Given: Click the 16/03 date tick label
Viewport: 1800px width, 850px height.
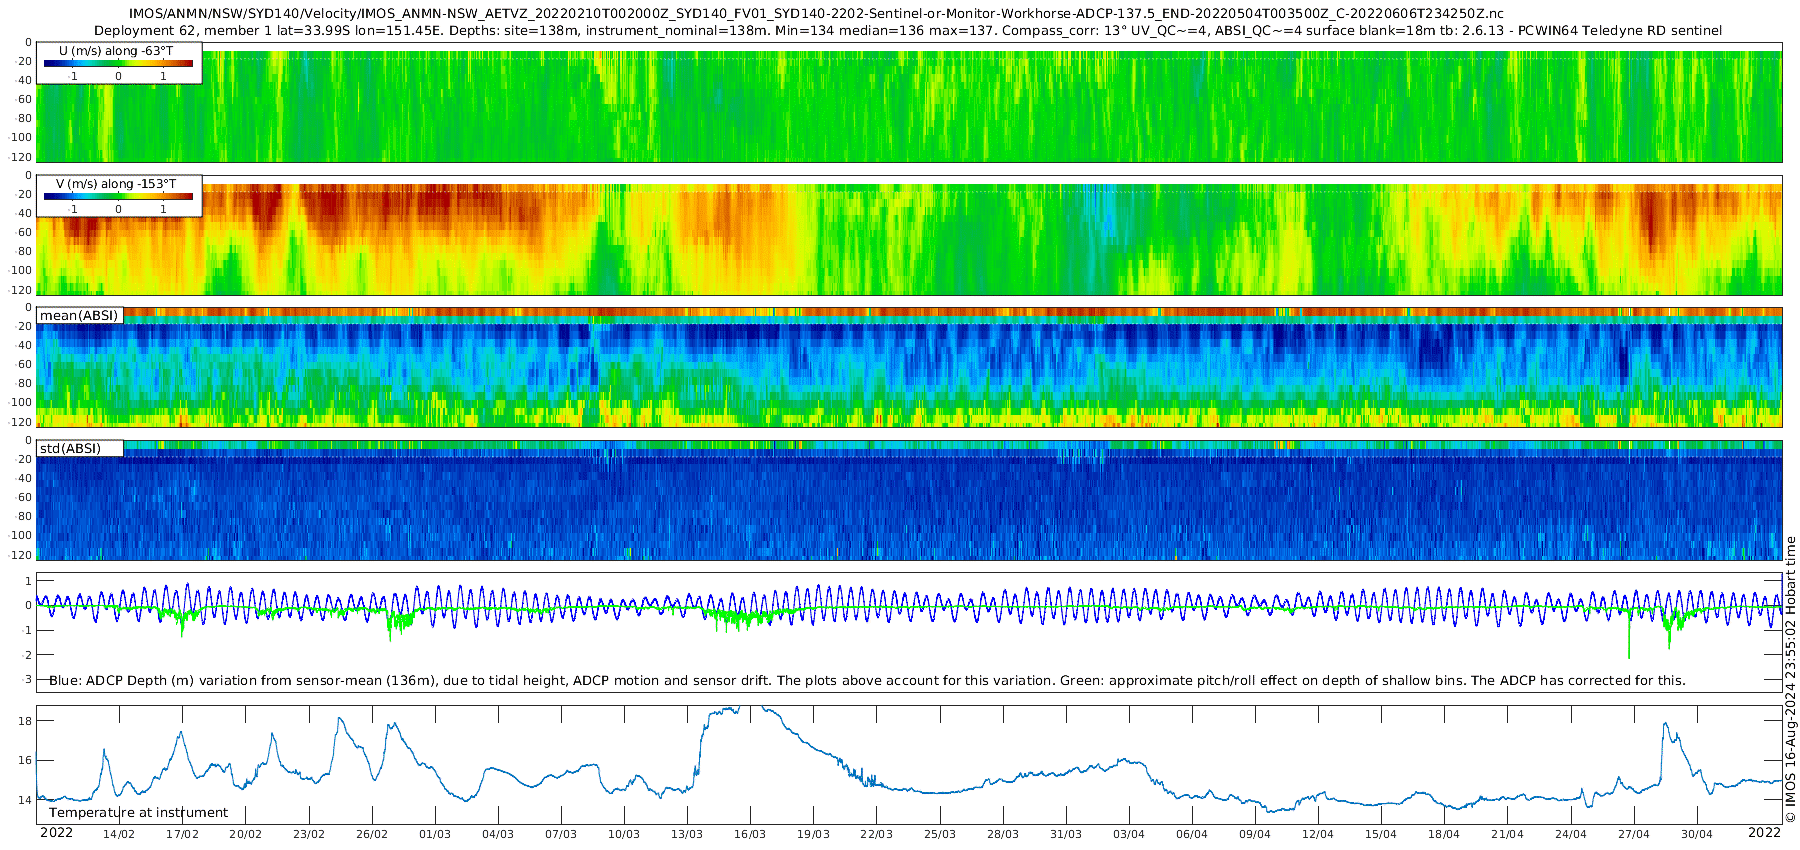Looking at the screenshot, I should coord(750,834).
